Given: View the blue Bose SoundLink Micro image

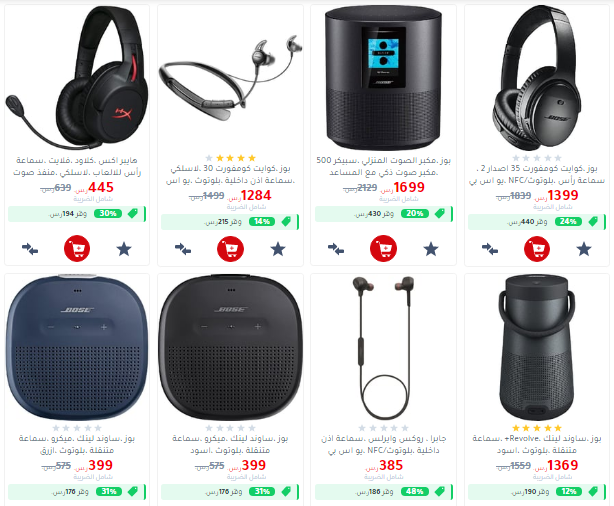Looking at the screenshot, I should point(77,348).
